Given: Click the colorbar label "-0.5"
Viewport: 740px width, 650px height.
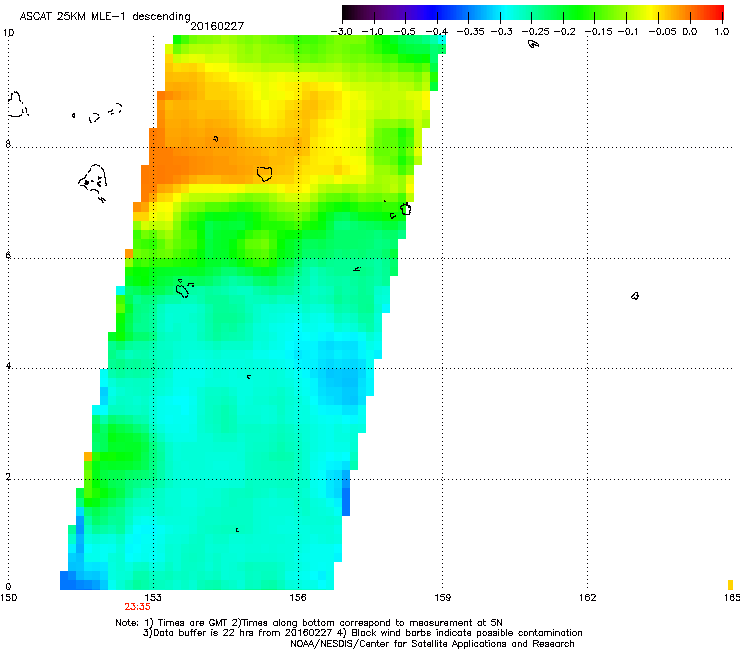Looking at the screenshot, I should coord(405,32).
